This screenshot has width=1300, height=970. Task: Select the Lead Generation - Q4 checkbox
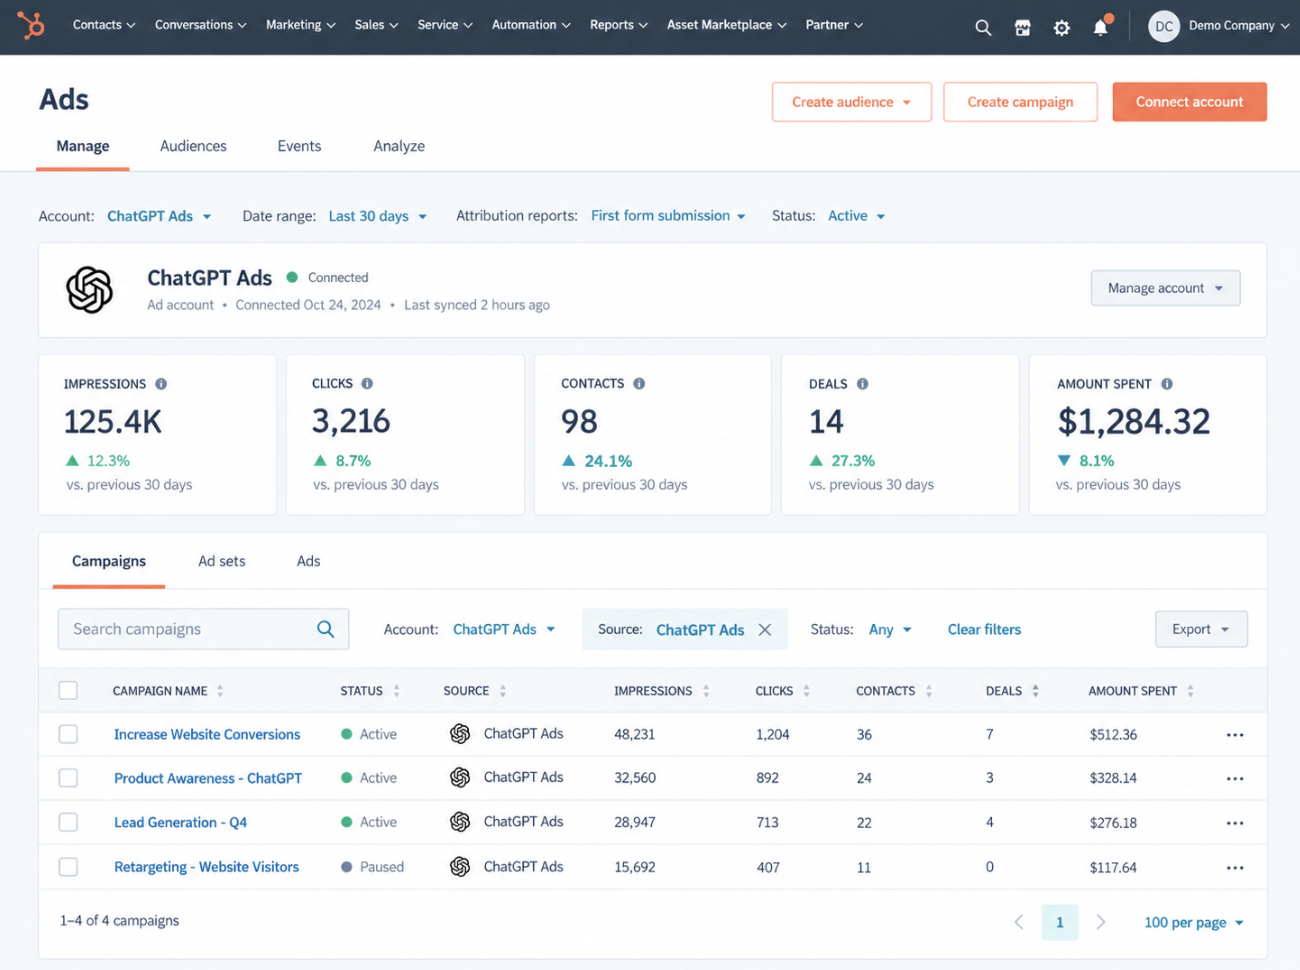68,822
